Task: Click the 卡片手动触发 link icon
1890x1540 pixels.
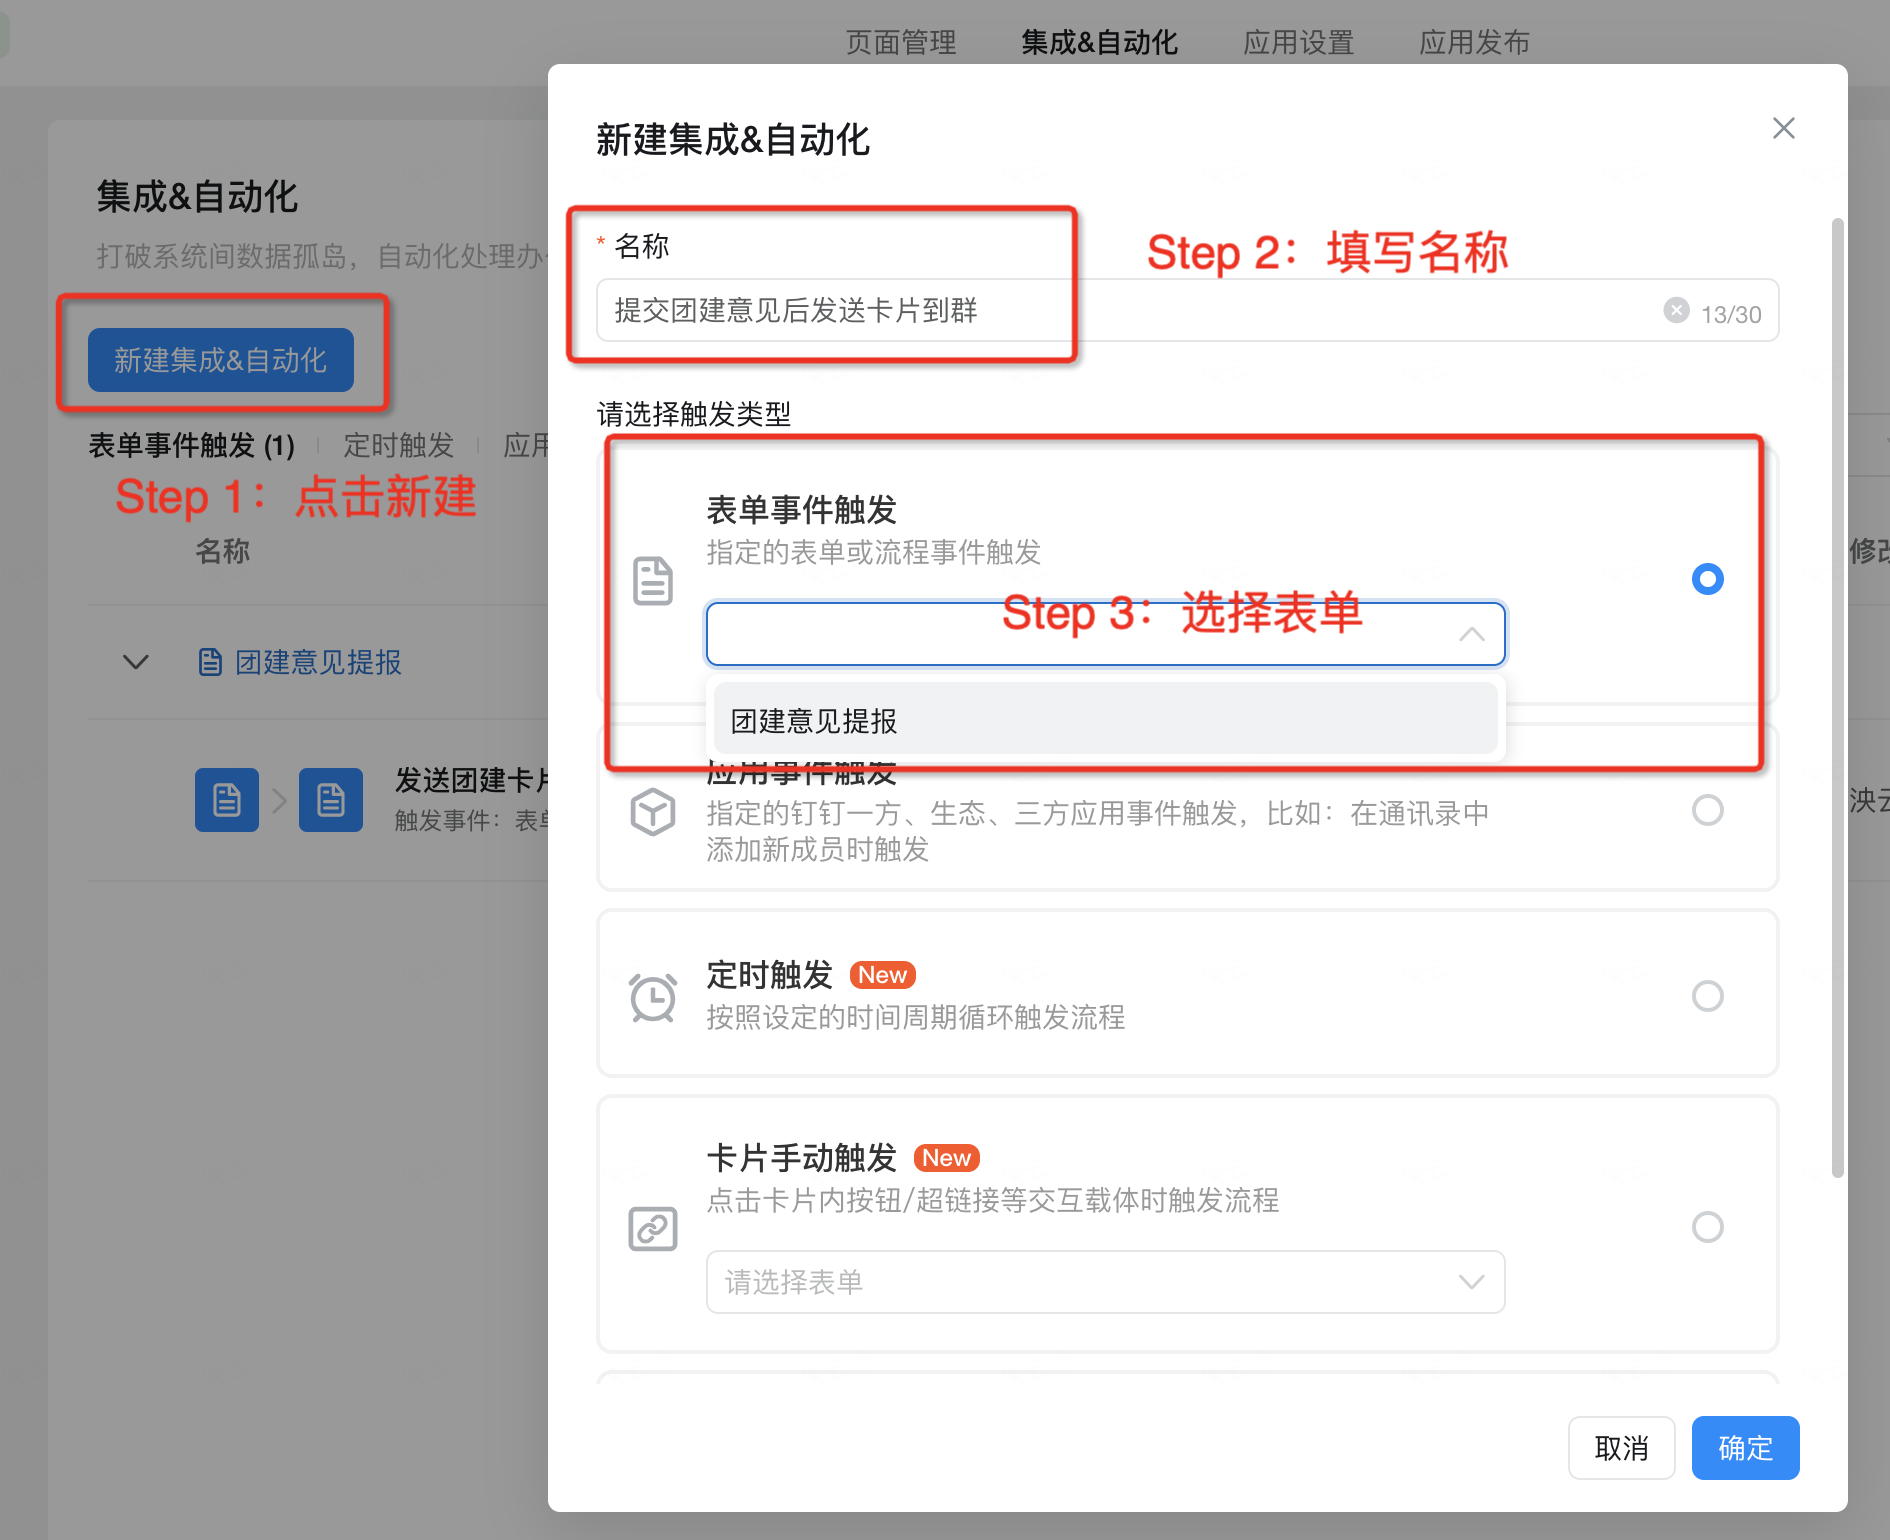Action: tap(653, 1228)
